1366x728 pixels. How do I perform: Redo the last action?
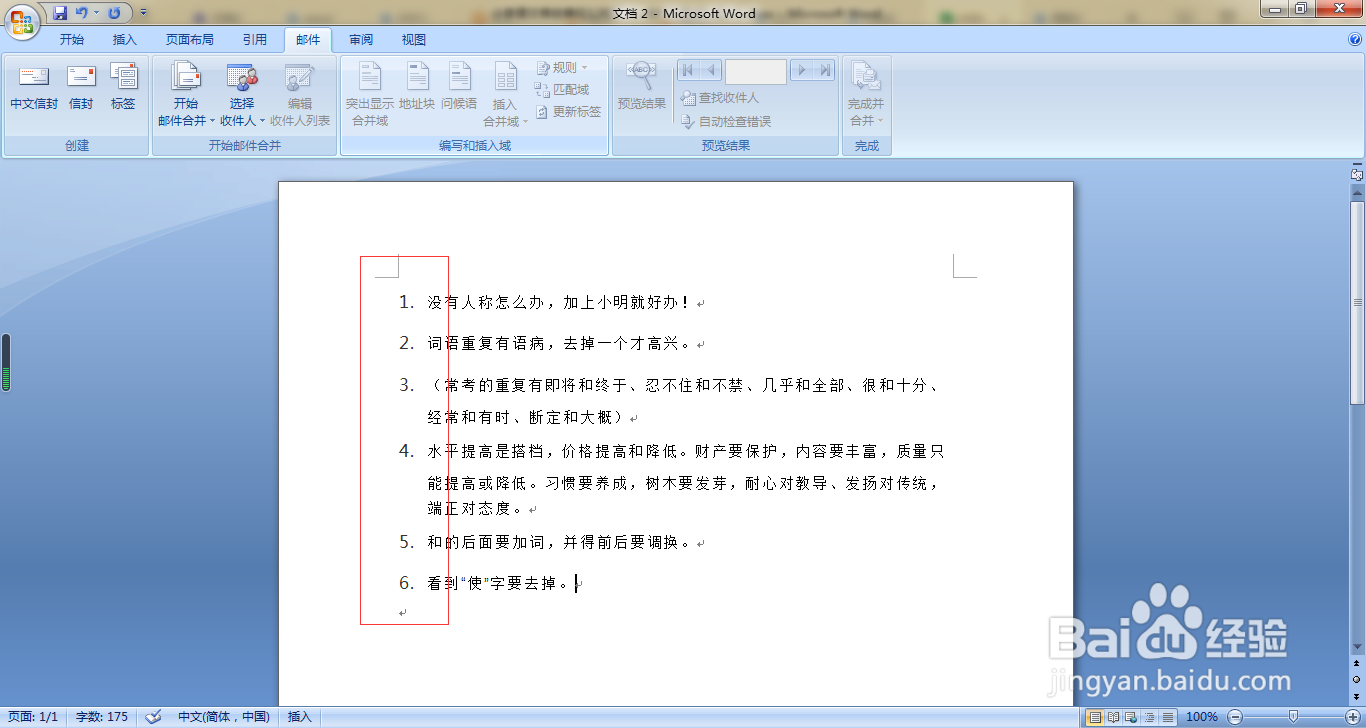pyautogui.click(x=114, y=13)
